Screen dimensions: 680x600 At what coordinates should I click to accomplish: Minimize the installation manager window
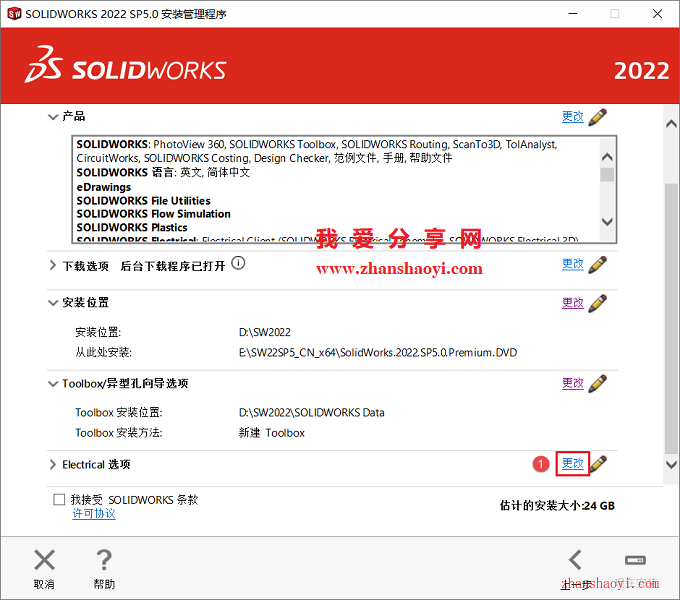tap(573, 14)
